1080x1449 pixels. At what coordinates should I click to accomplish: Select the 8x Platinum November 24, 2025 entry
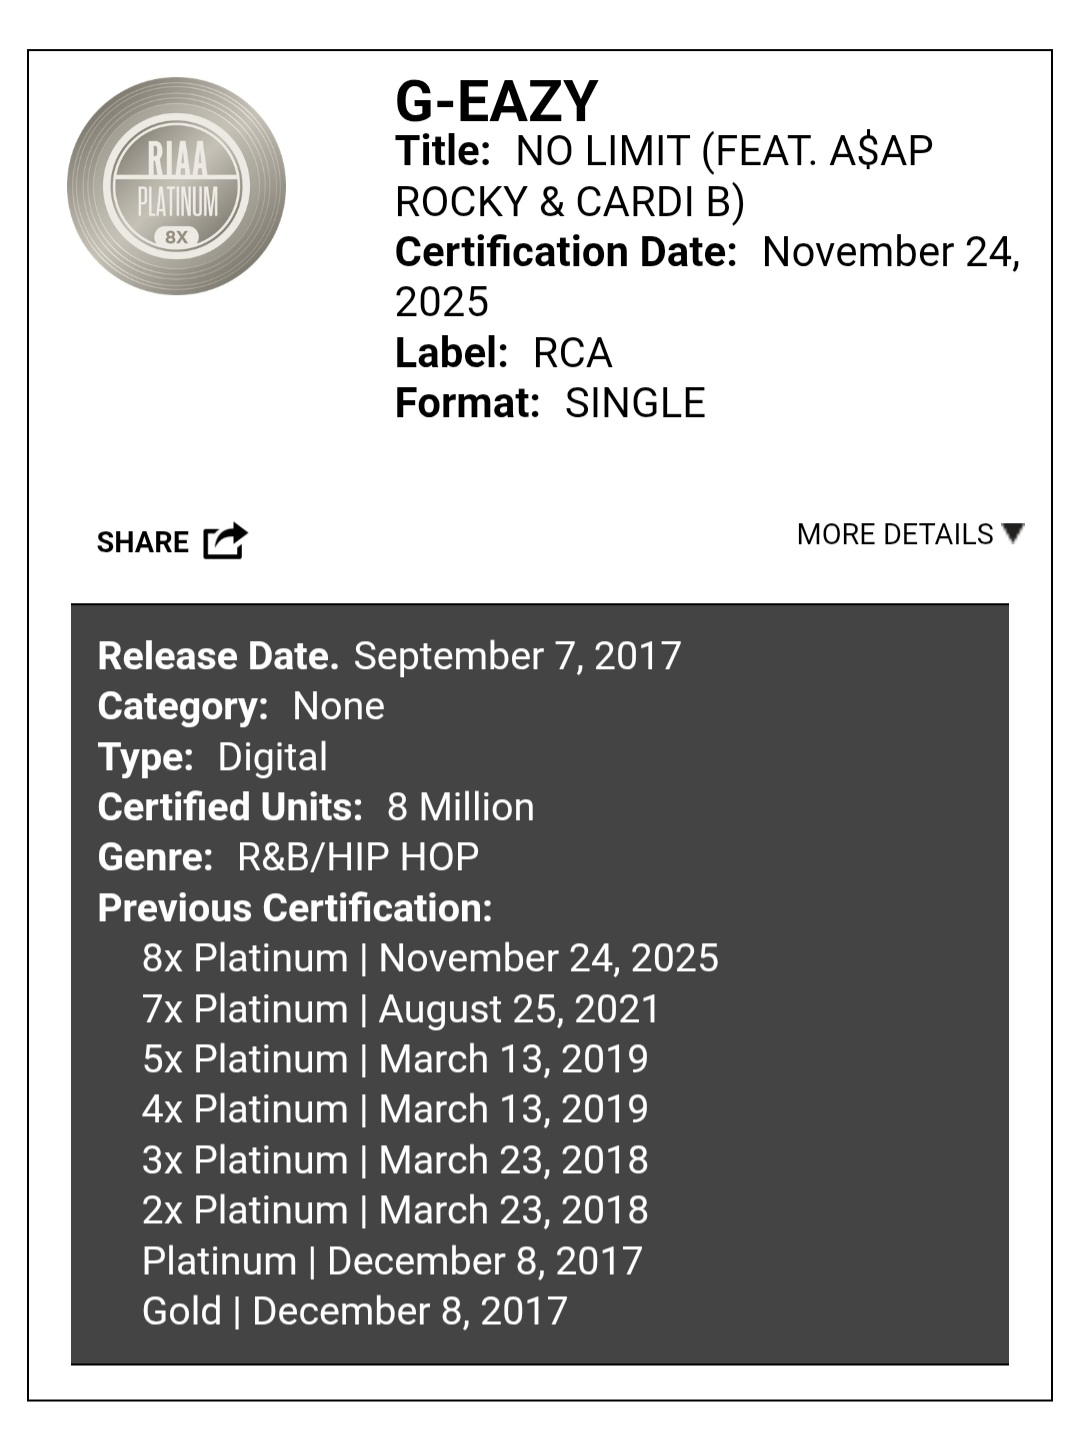pos(430,958)
